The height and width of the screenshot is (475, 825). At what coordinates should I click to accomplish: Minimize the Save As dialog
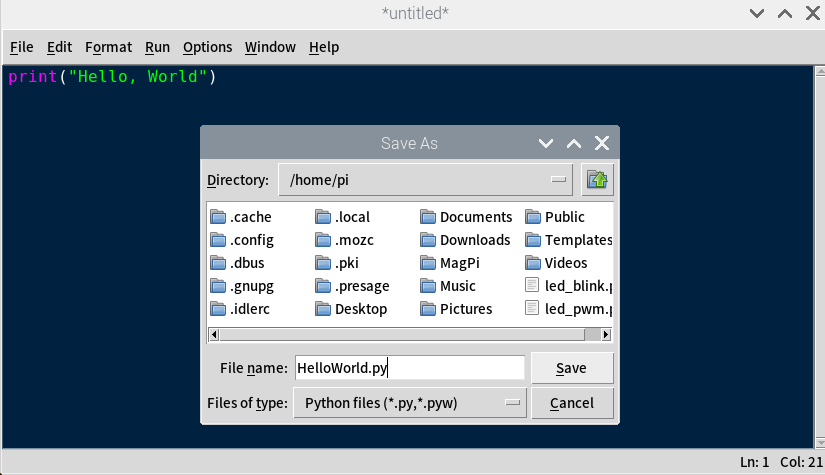(546, 143)
